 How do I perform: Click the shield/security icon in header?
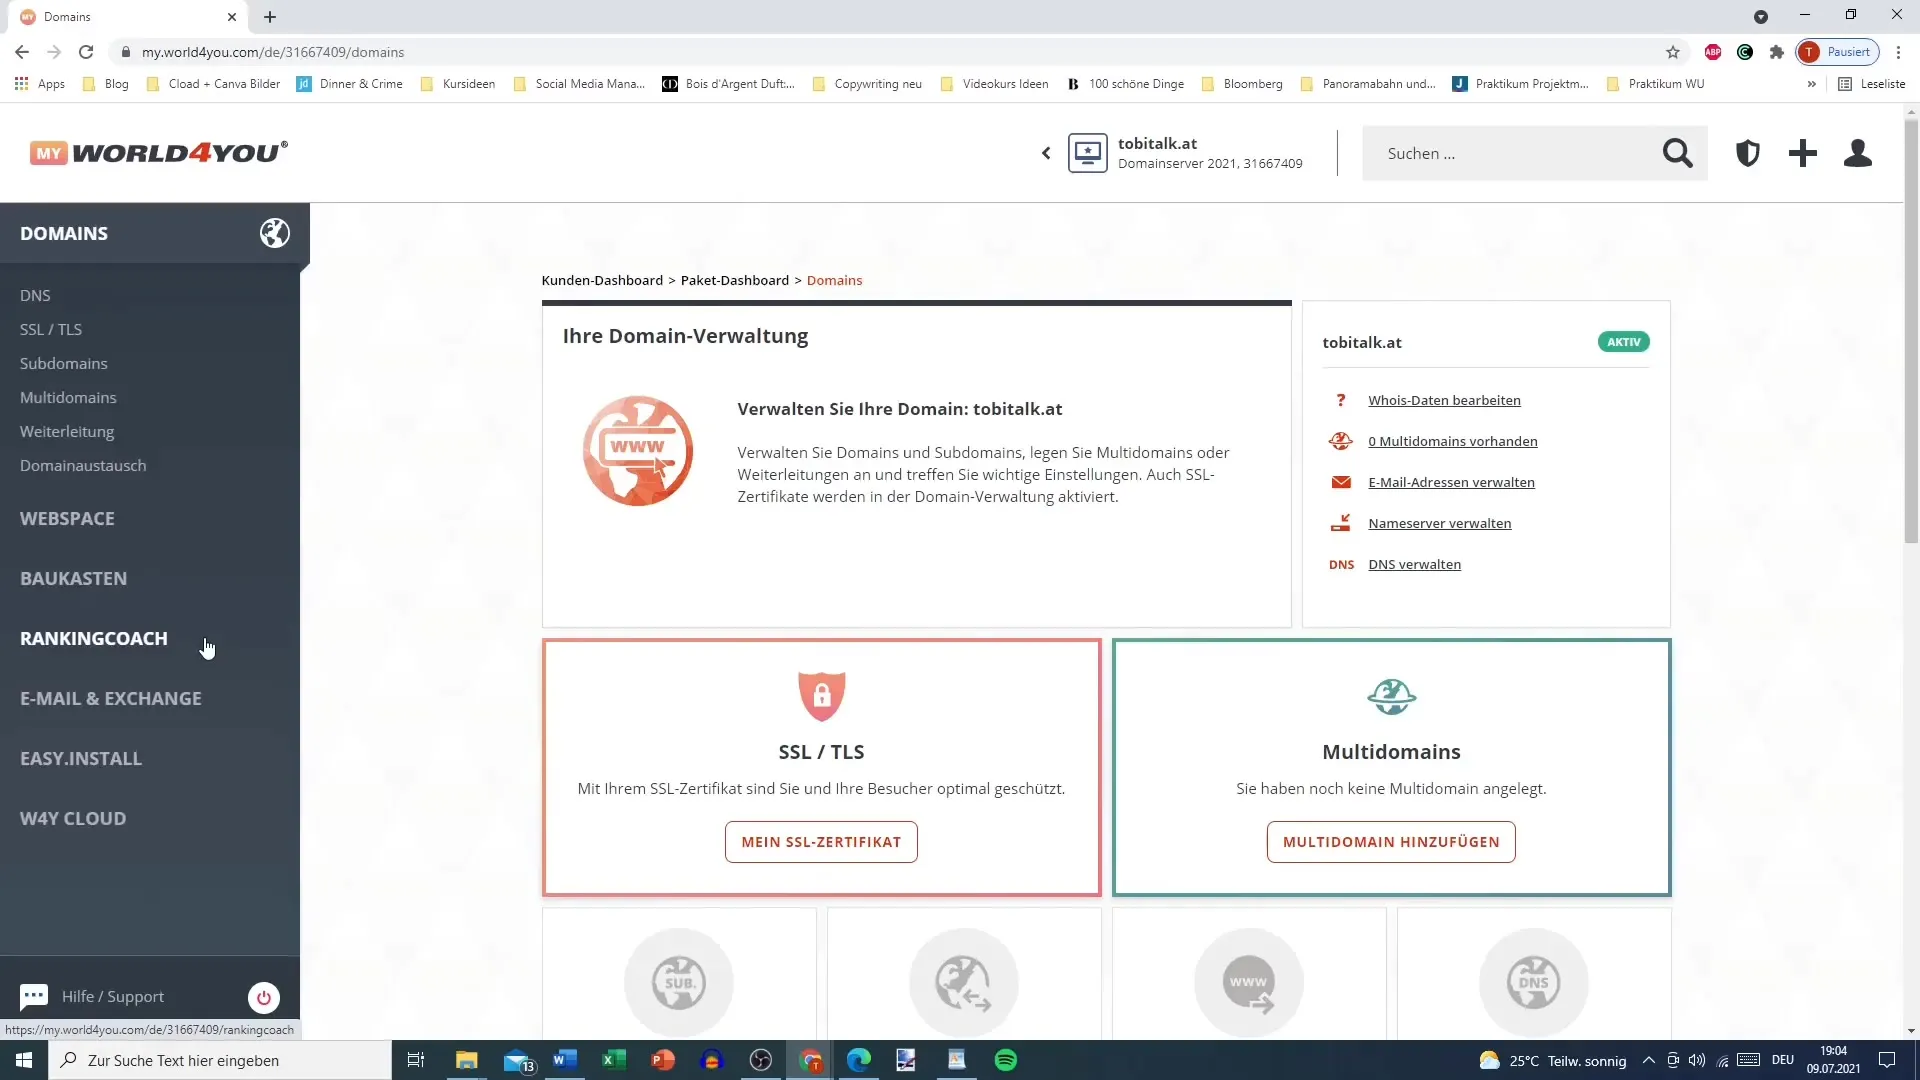click(1749, 153)
